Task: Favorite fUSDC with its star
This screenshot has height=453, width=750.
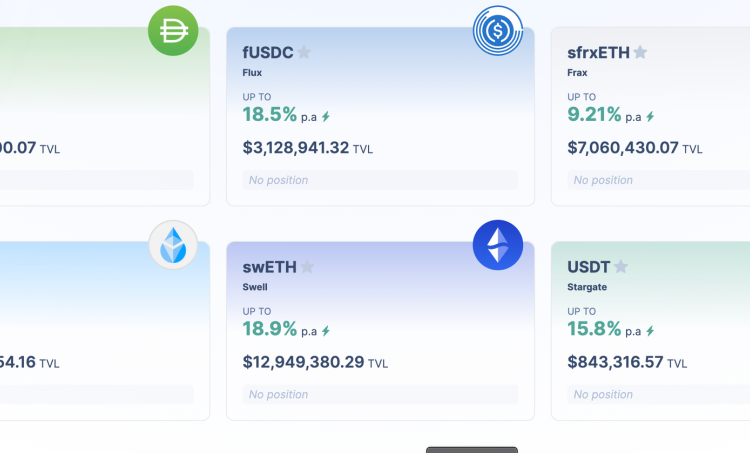Action: pos(304,53)
